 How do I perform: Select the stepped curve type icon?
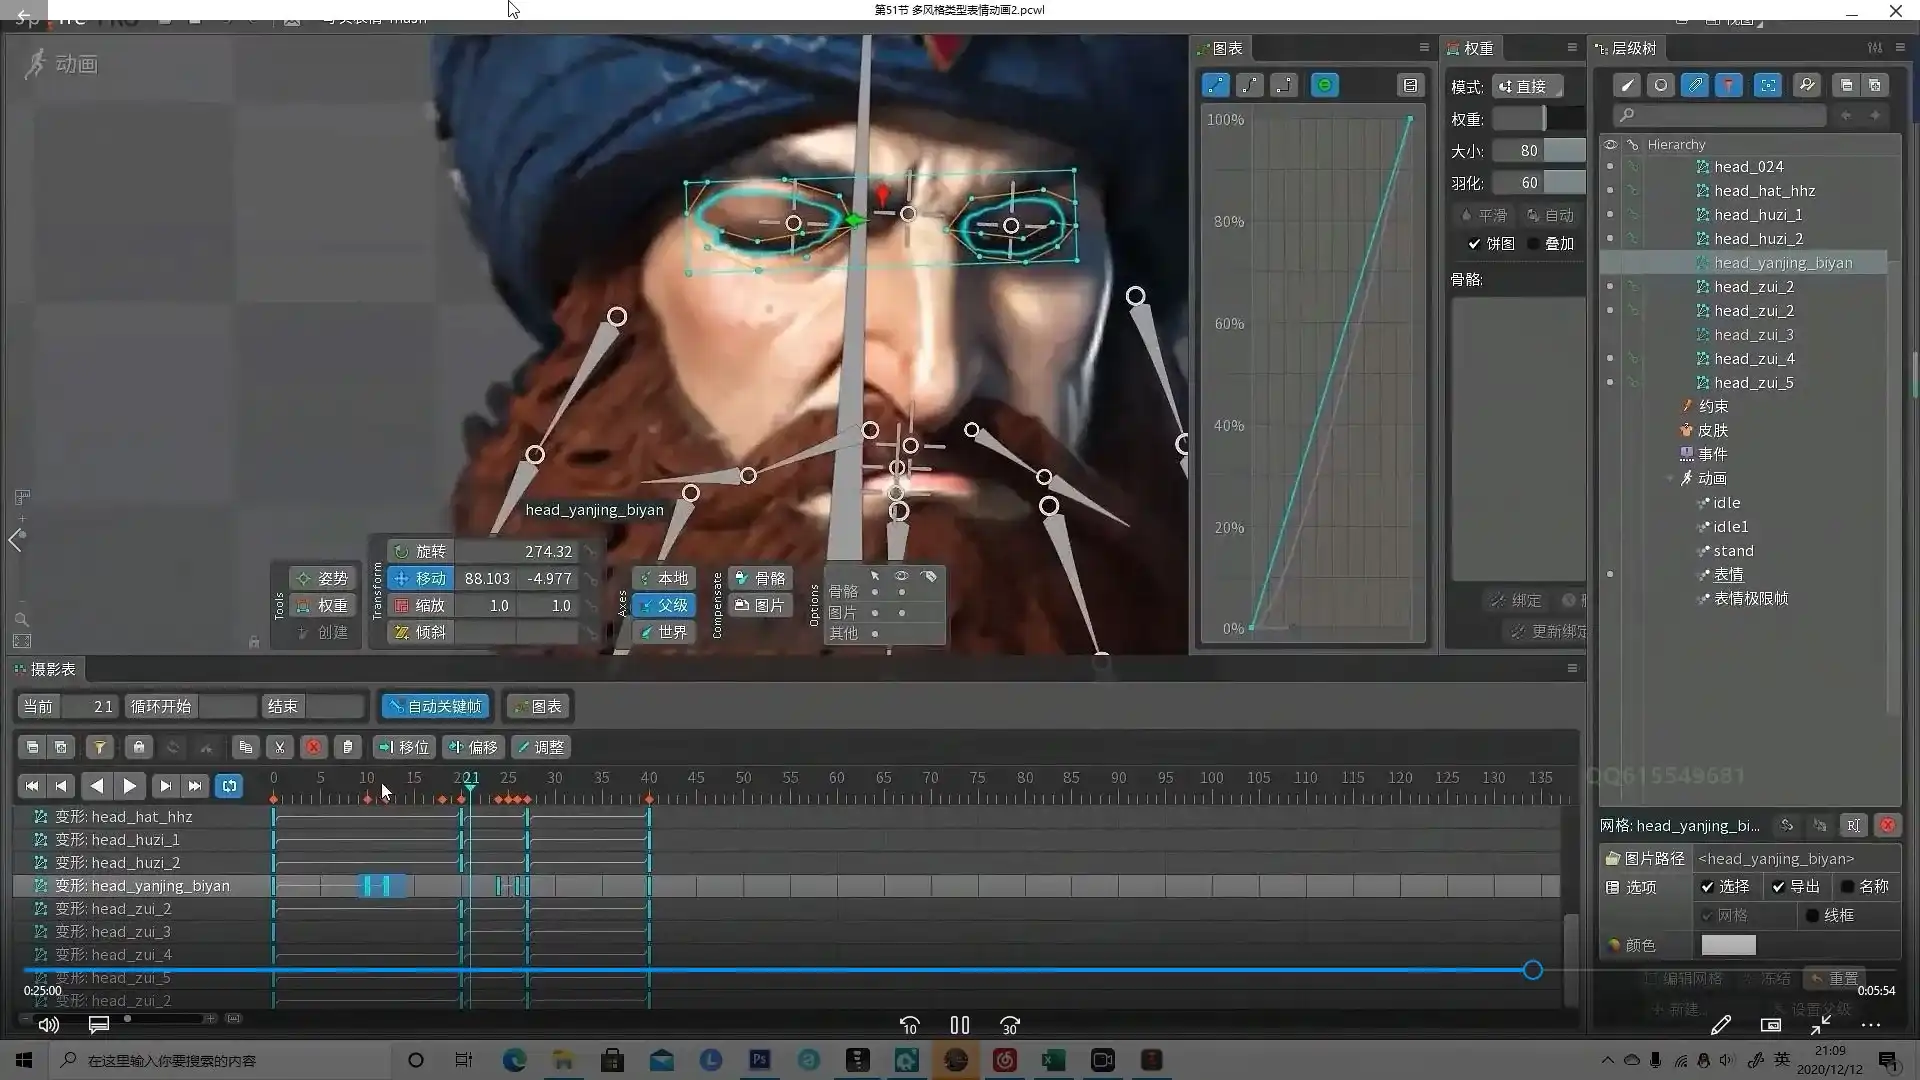click(x=1284, y=86)
